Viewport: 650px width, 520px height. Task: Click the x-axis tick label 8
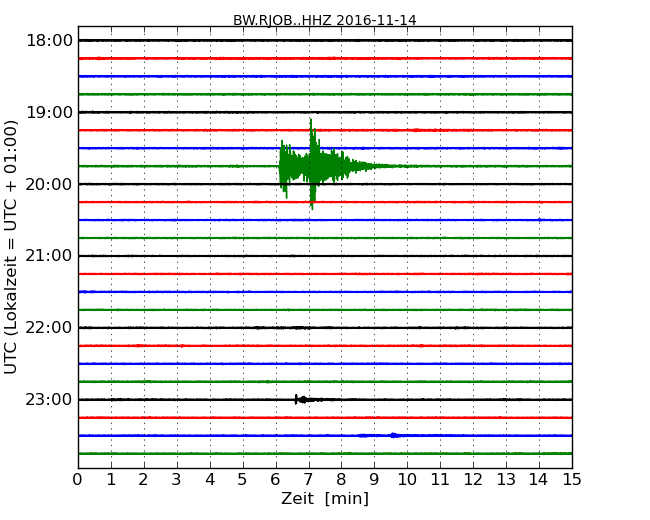(341, 480)
